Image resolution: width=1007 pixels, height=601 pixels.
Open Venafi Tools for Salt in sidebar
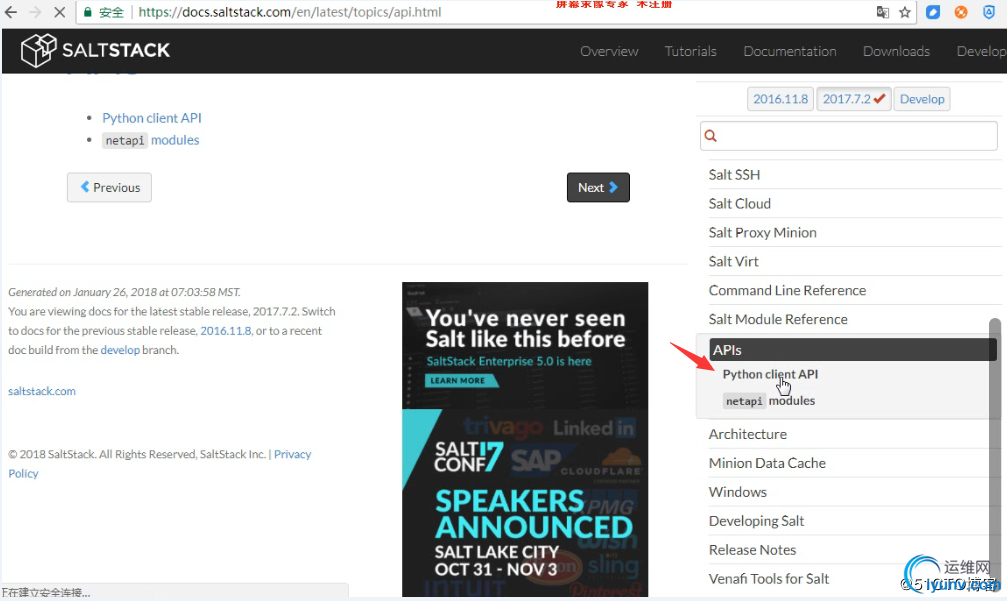click(769, 579)
